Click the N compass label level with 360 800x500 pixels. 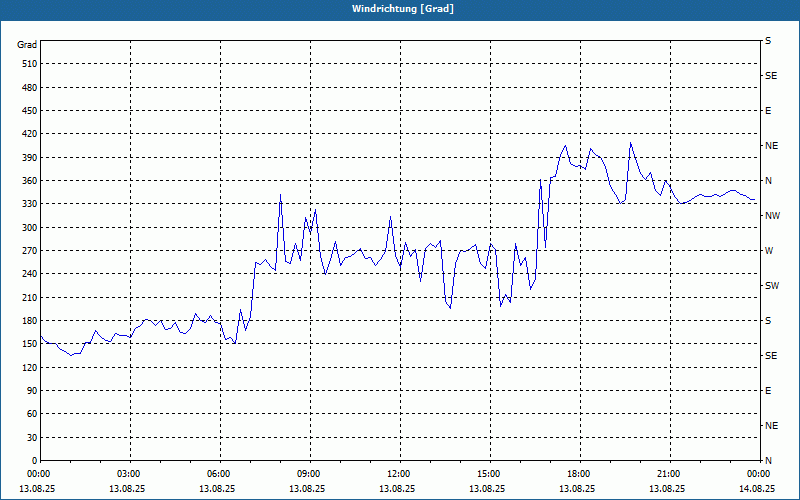pos(768,181)
